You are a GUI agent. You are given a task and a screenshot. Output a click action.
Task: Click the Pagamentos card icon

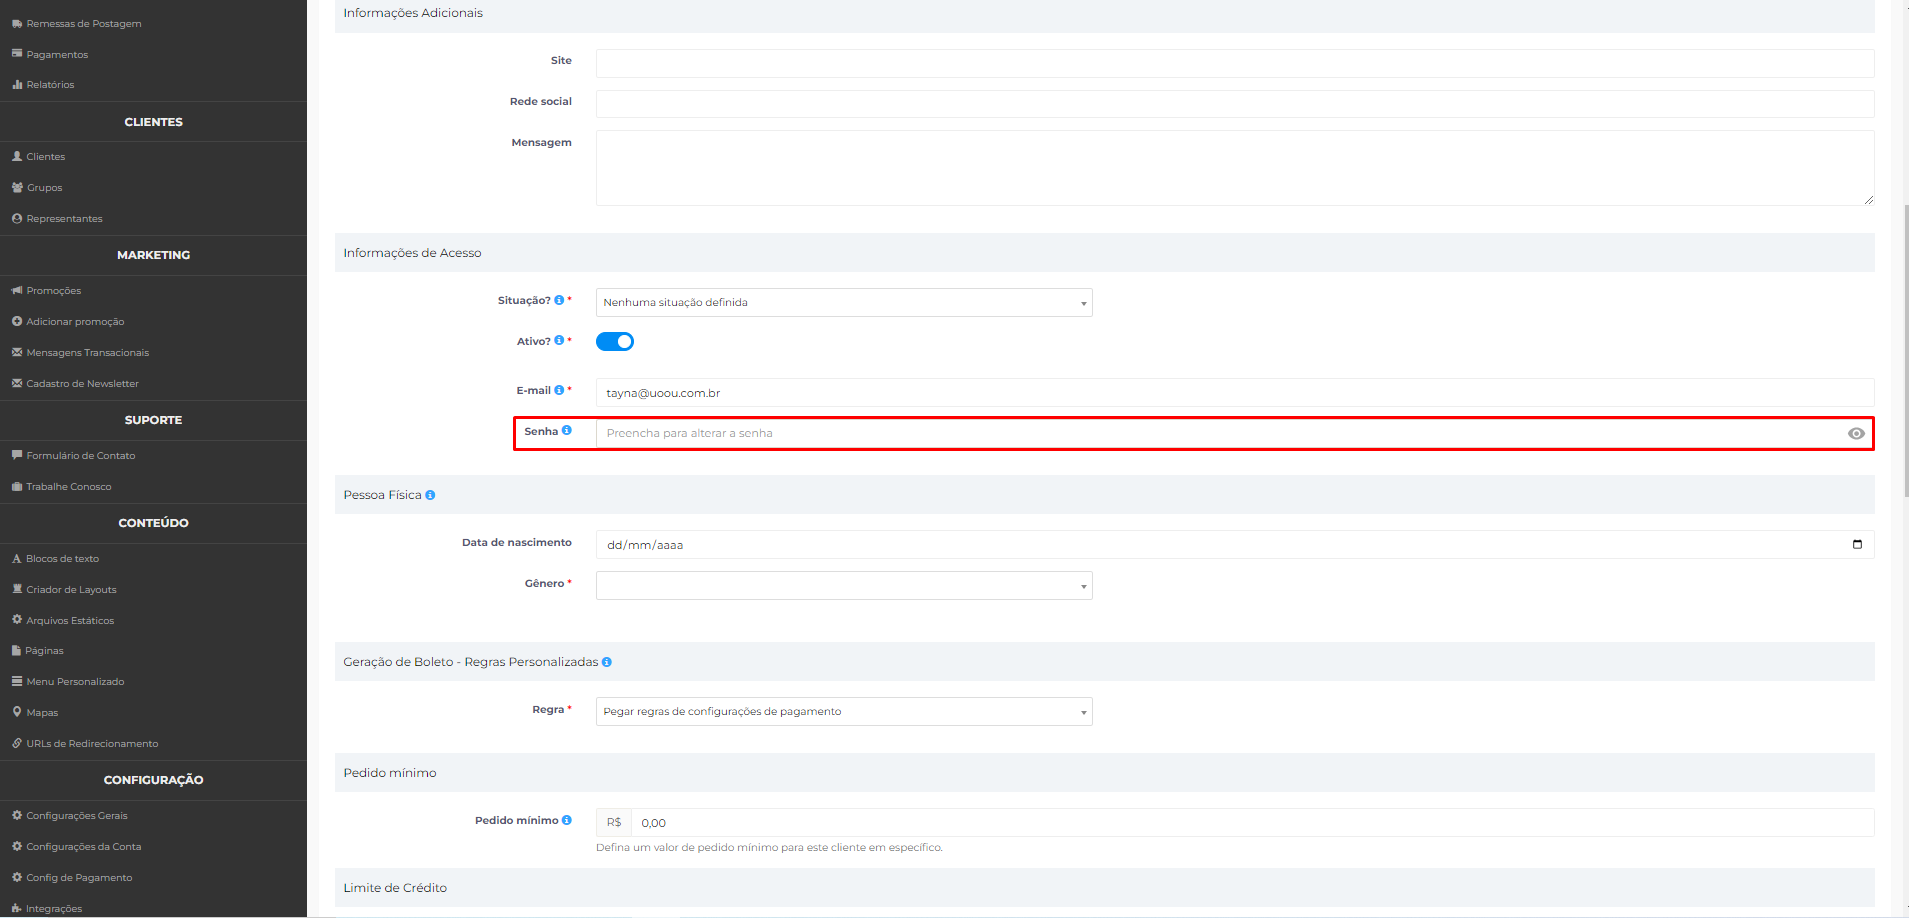(17, 54)
